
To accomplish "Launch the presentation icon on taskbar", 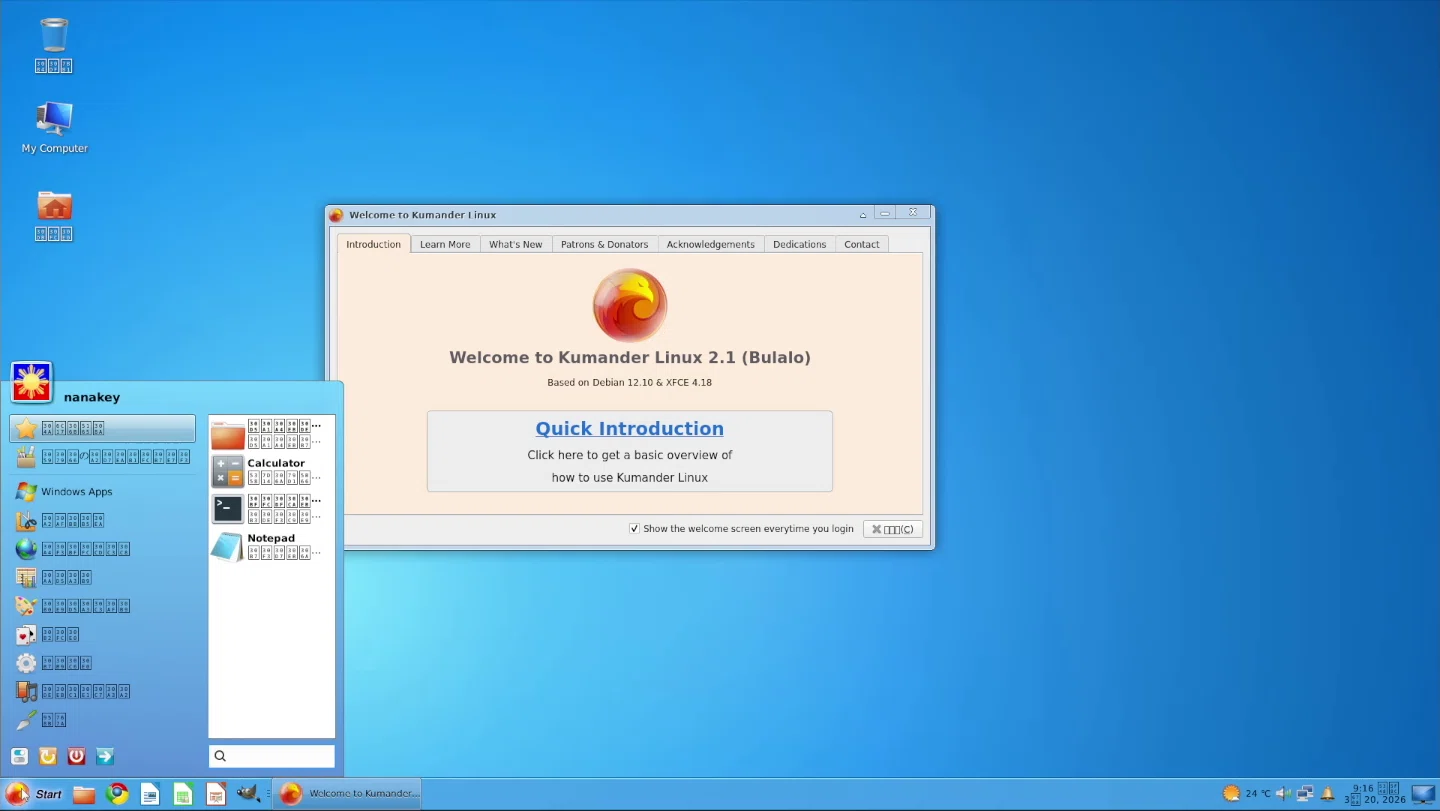I will (215, 794).
